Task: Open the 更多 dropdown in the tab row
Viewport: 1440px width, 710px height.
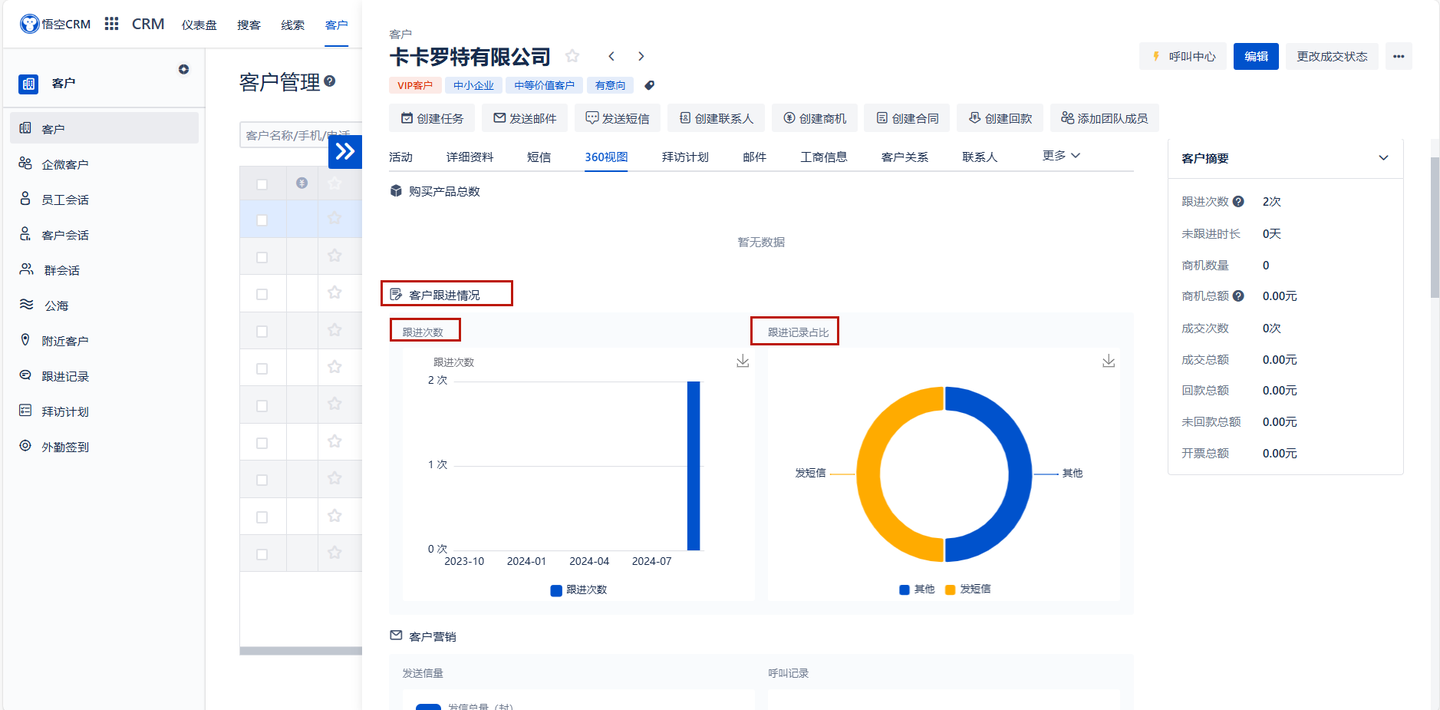Action: 1059,157
